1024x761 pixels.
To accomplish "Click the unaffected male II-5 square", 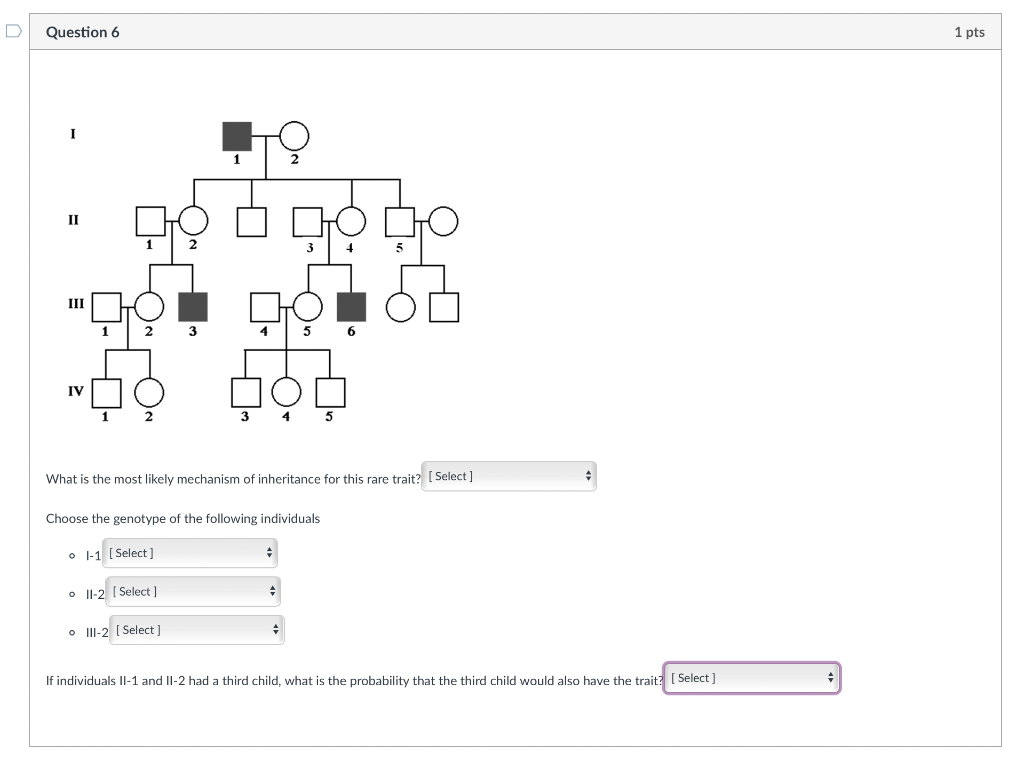I will [399, 221].
